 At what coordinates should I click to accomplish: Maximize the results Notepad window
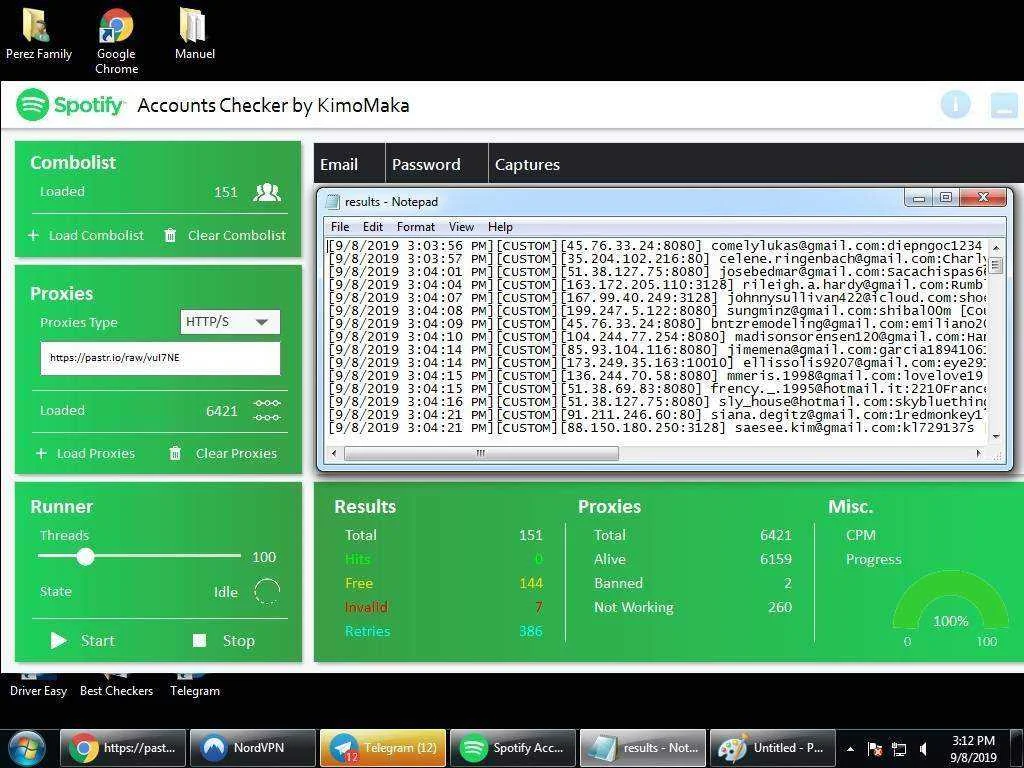[946, 197]
